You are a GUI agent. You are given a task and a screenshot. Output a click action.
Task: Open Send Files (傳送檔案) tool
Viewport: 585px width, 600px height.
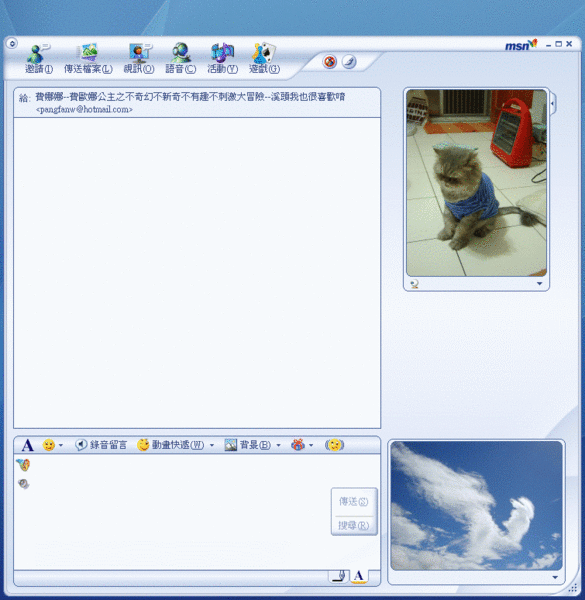88,58
